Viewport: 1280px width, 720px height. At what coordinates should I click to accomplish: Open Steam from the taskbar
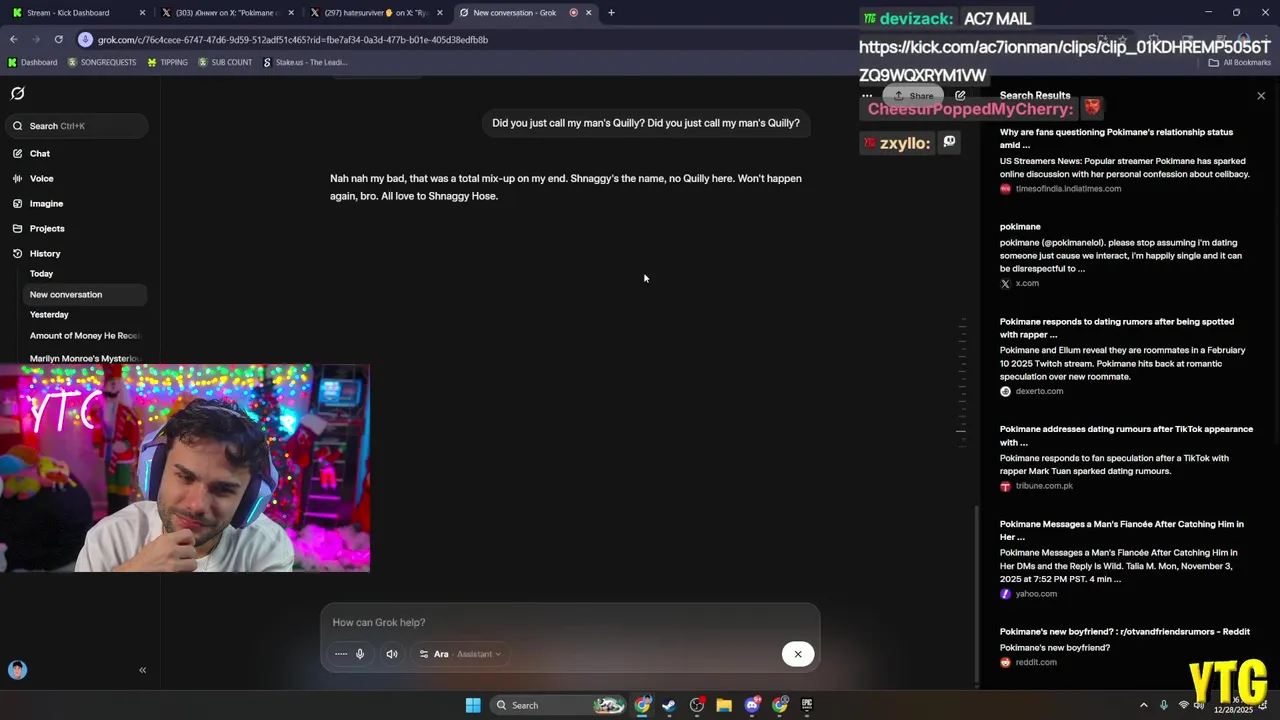point(669,705)
